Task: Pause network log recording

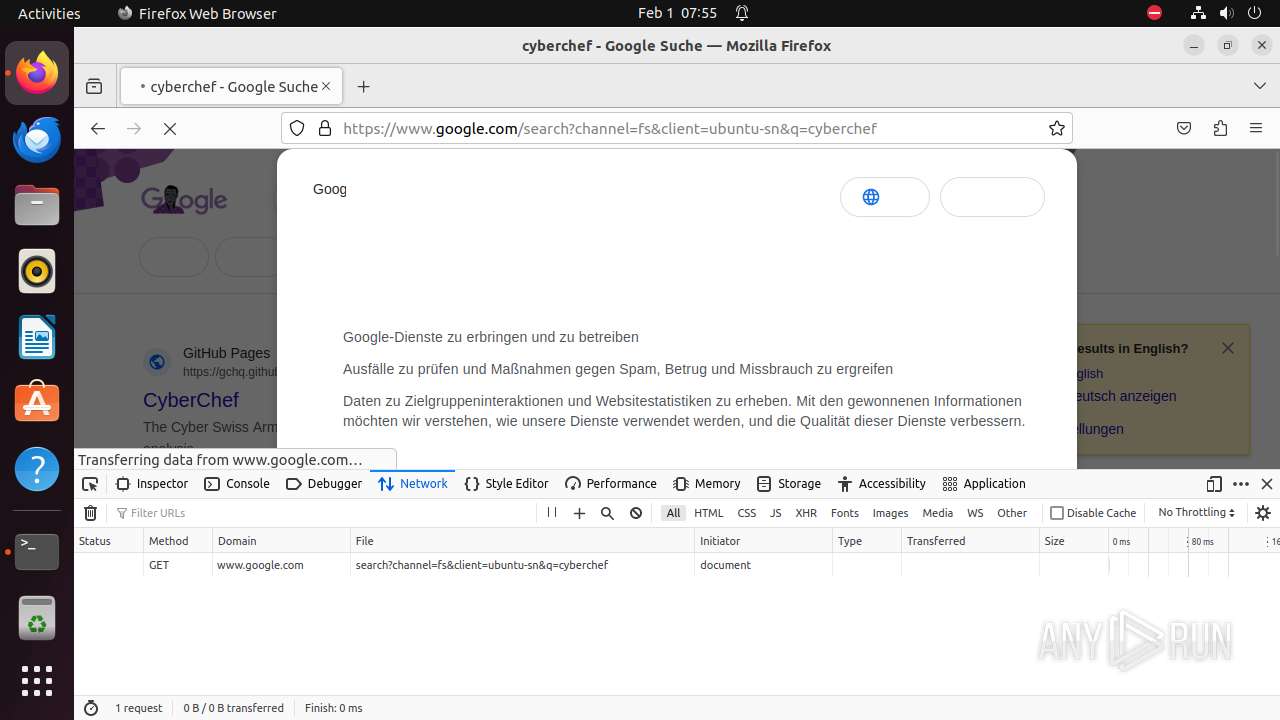Action: (x=552, y=513)
